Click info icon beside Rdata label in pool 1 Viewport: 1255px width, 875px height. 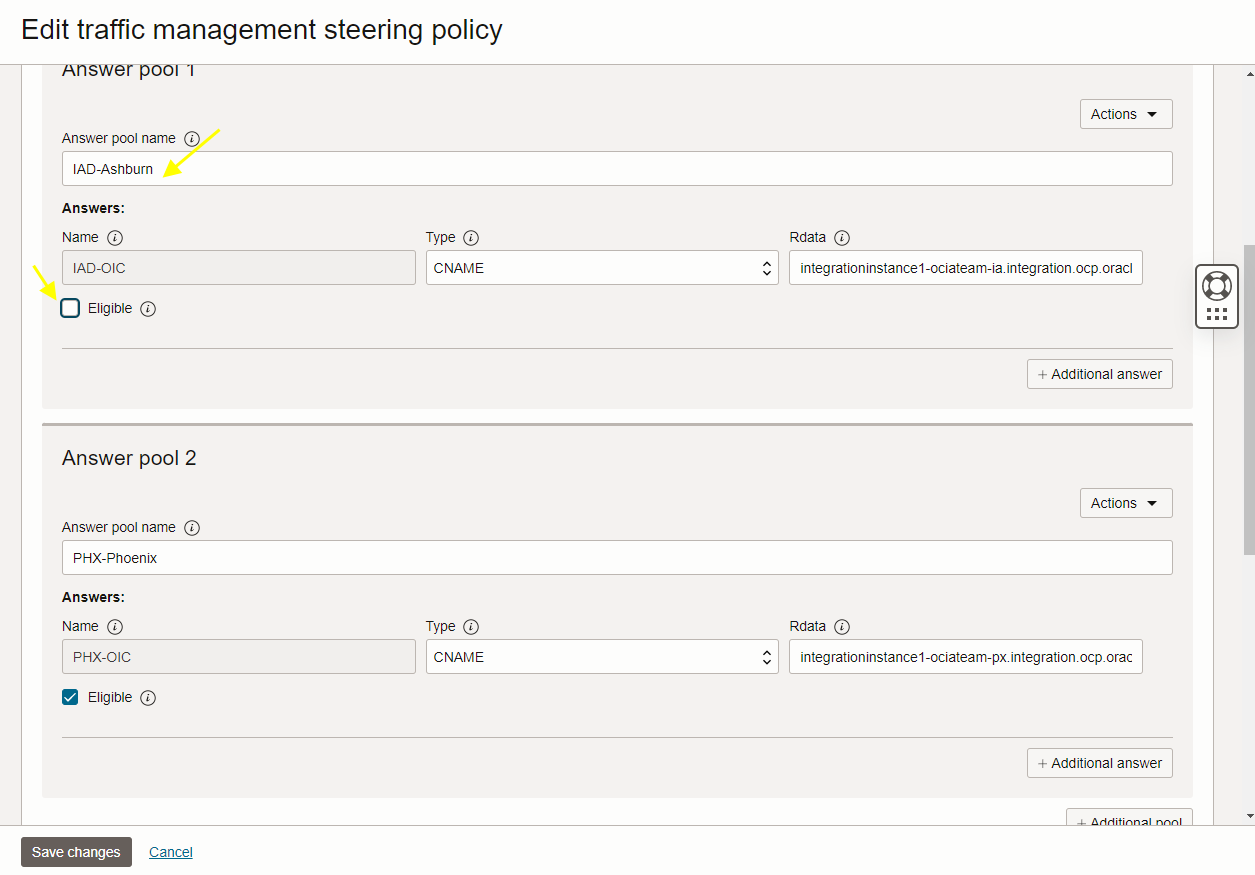click(842, 238)
